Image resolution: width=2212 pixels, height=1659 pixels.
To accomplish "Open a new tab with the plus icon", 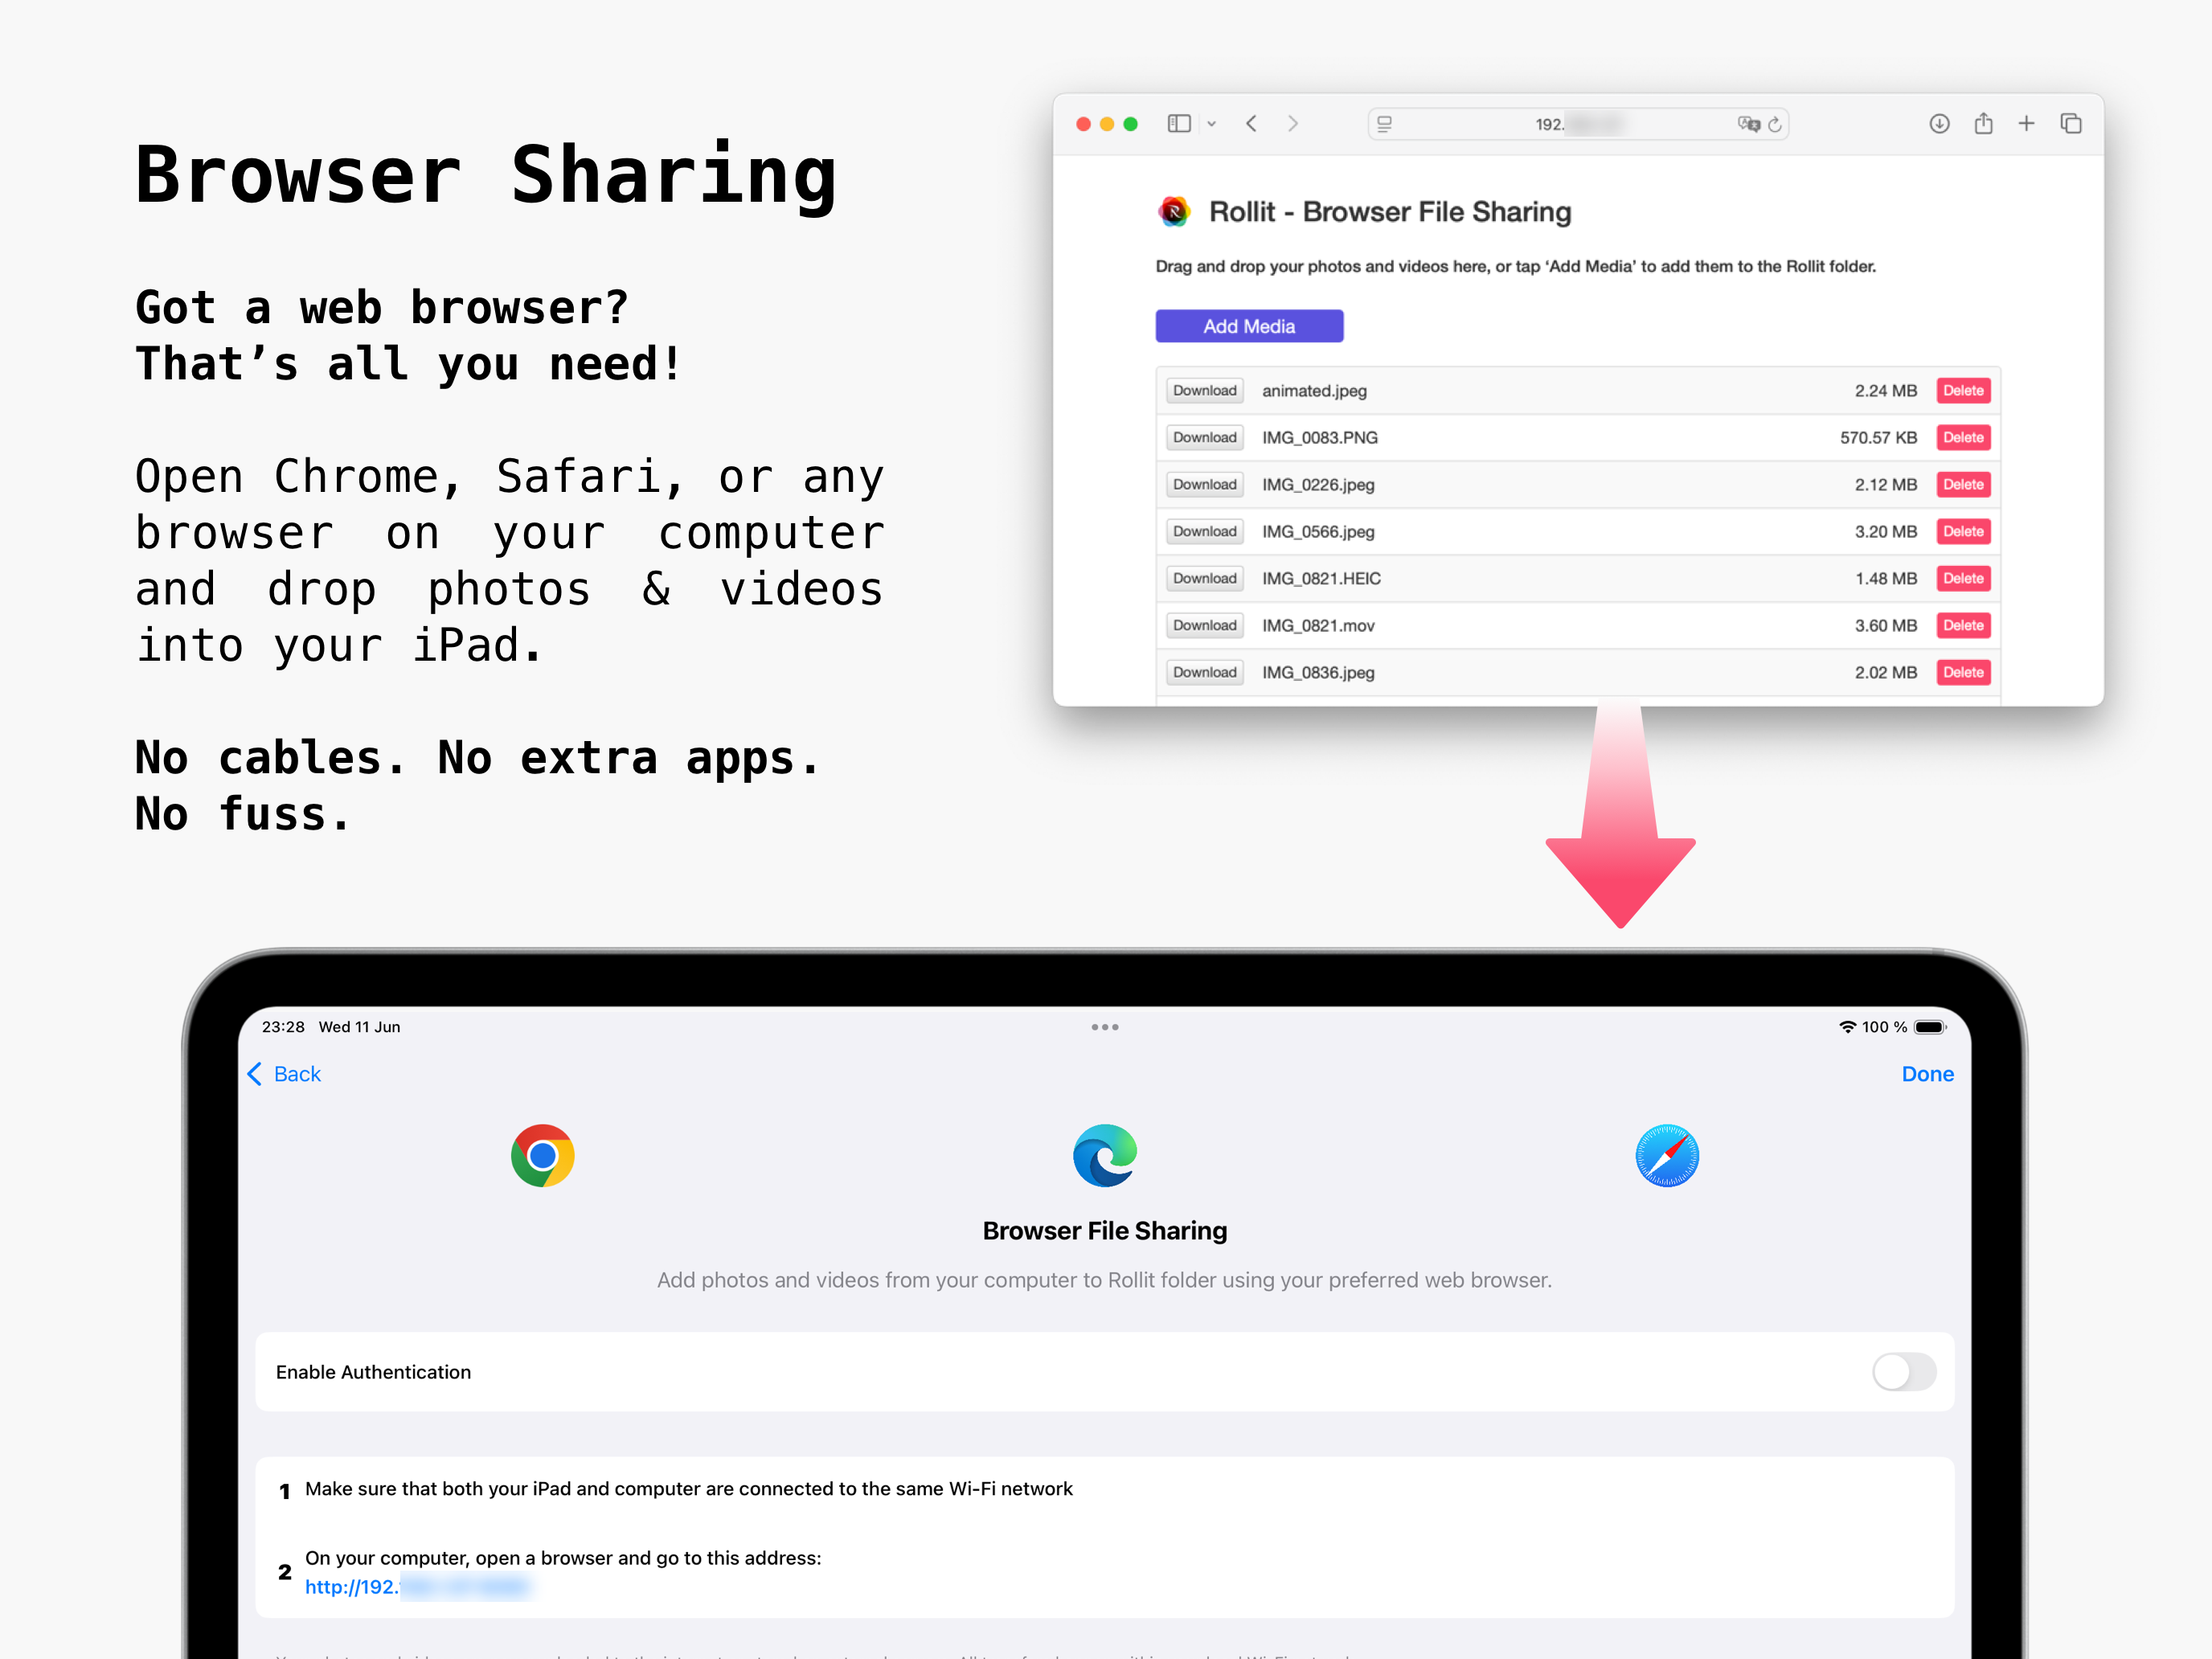I will pyautogui.click(x=2027, y=123).
